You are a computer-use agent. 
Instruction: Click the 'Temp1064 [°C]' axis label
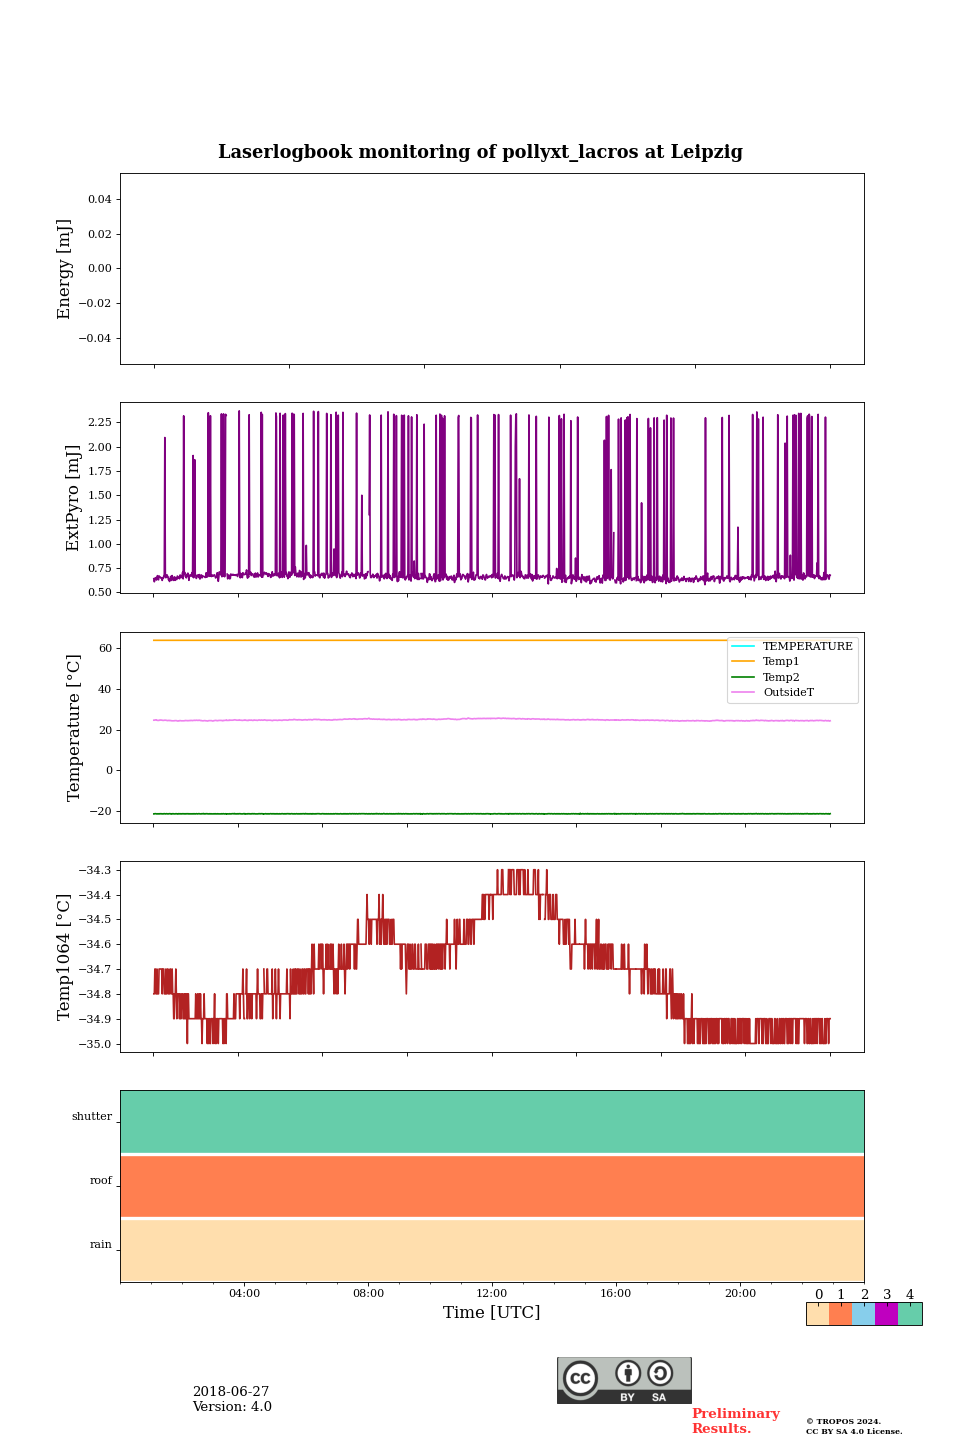pyautogui.click(x=65, y=957)
